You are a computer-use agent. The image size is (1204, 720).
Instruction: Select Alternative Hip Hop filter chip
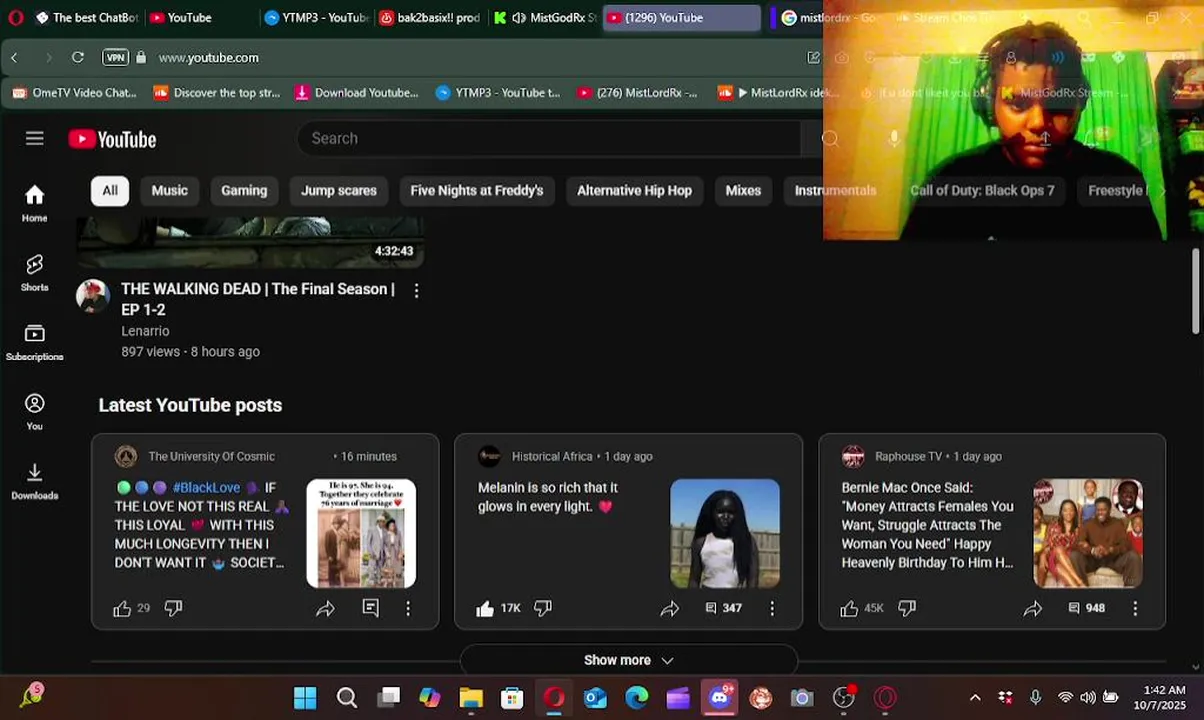click(634, 190)
